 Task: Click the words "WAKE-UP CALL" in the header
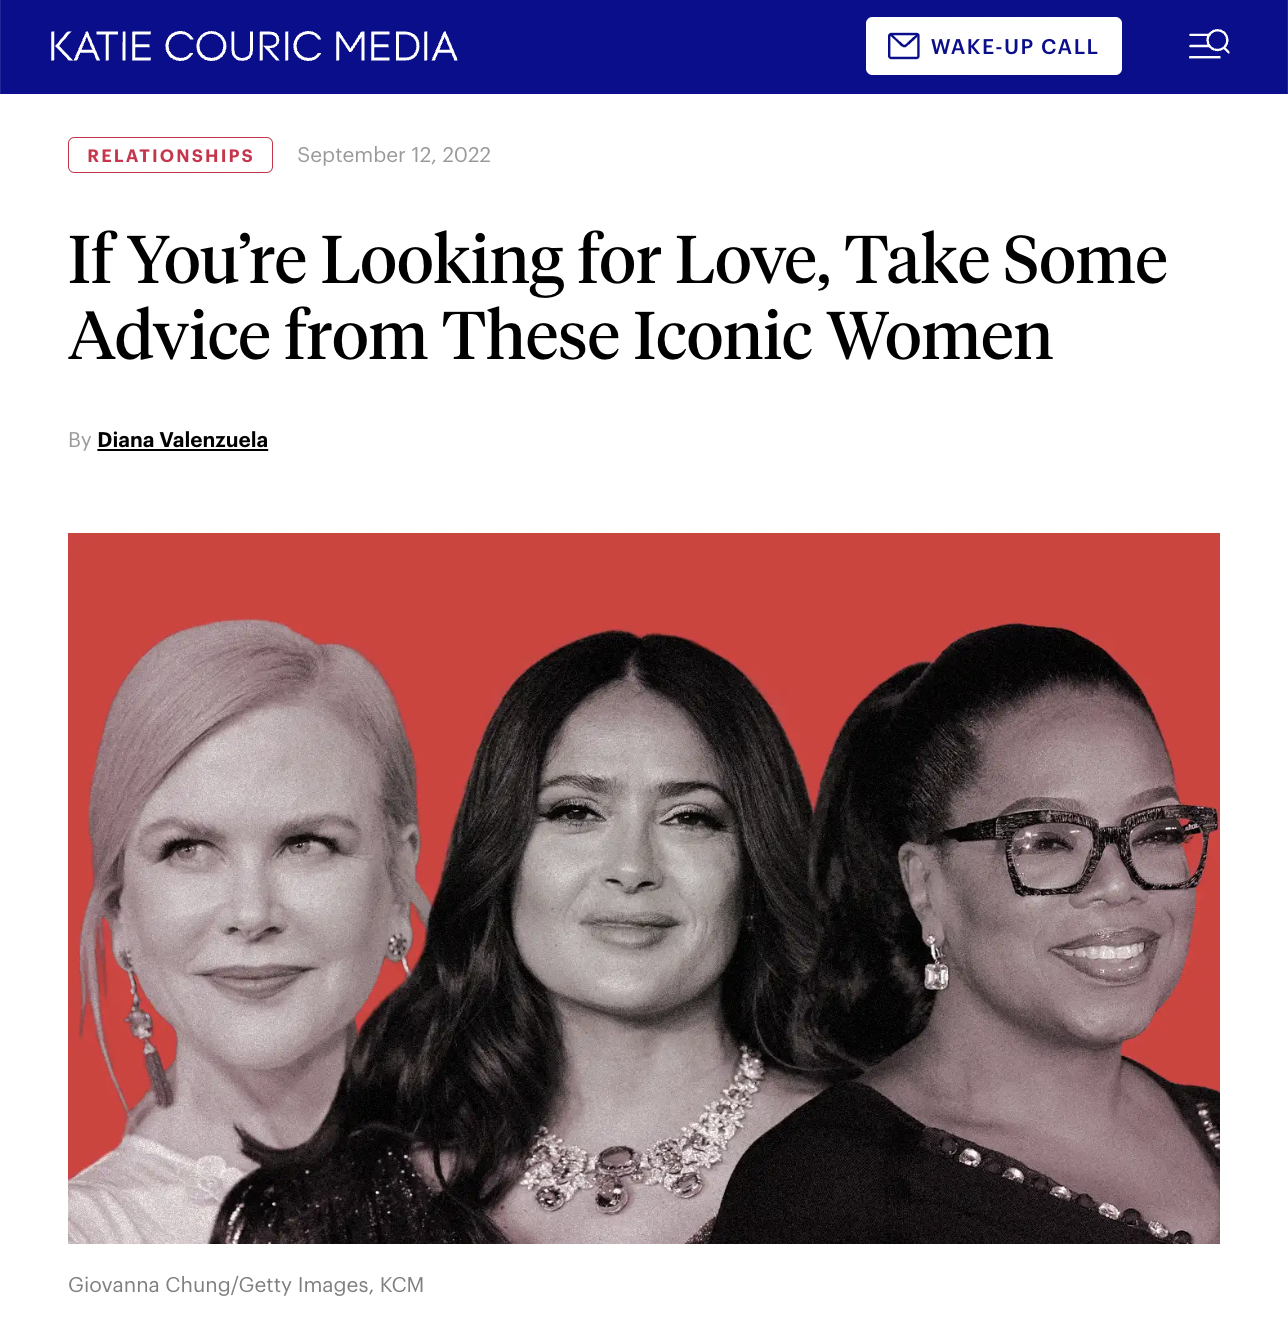coord(1014,47)
